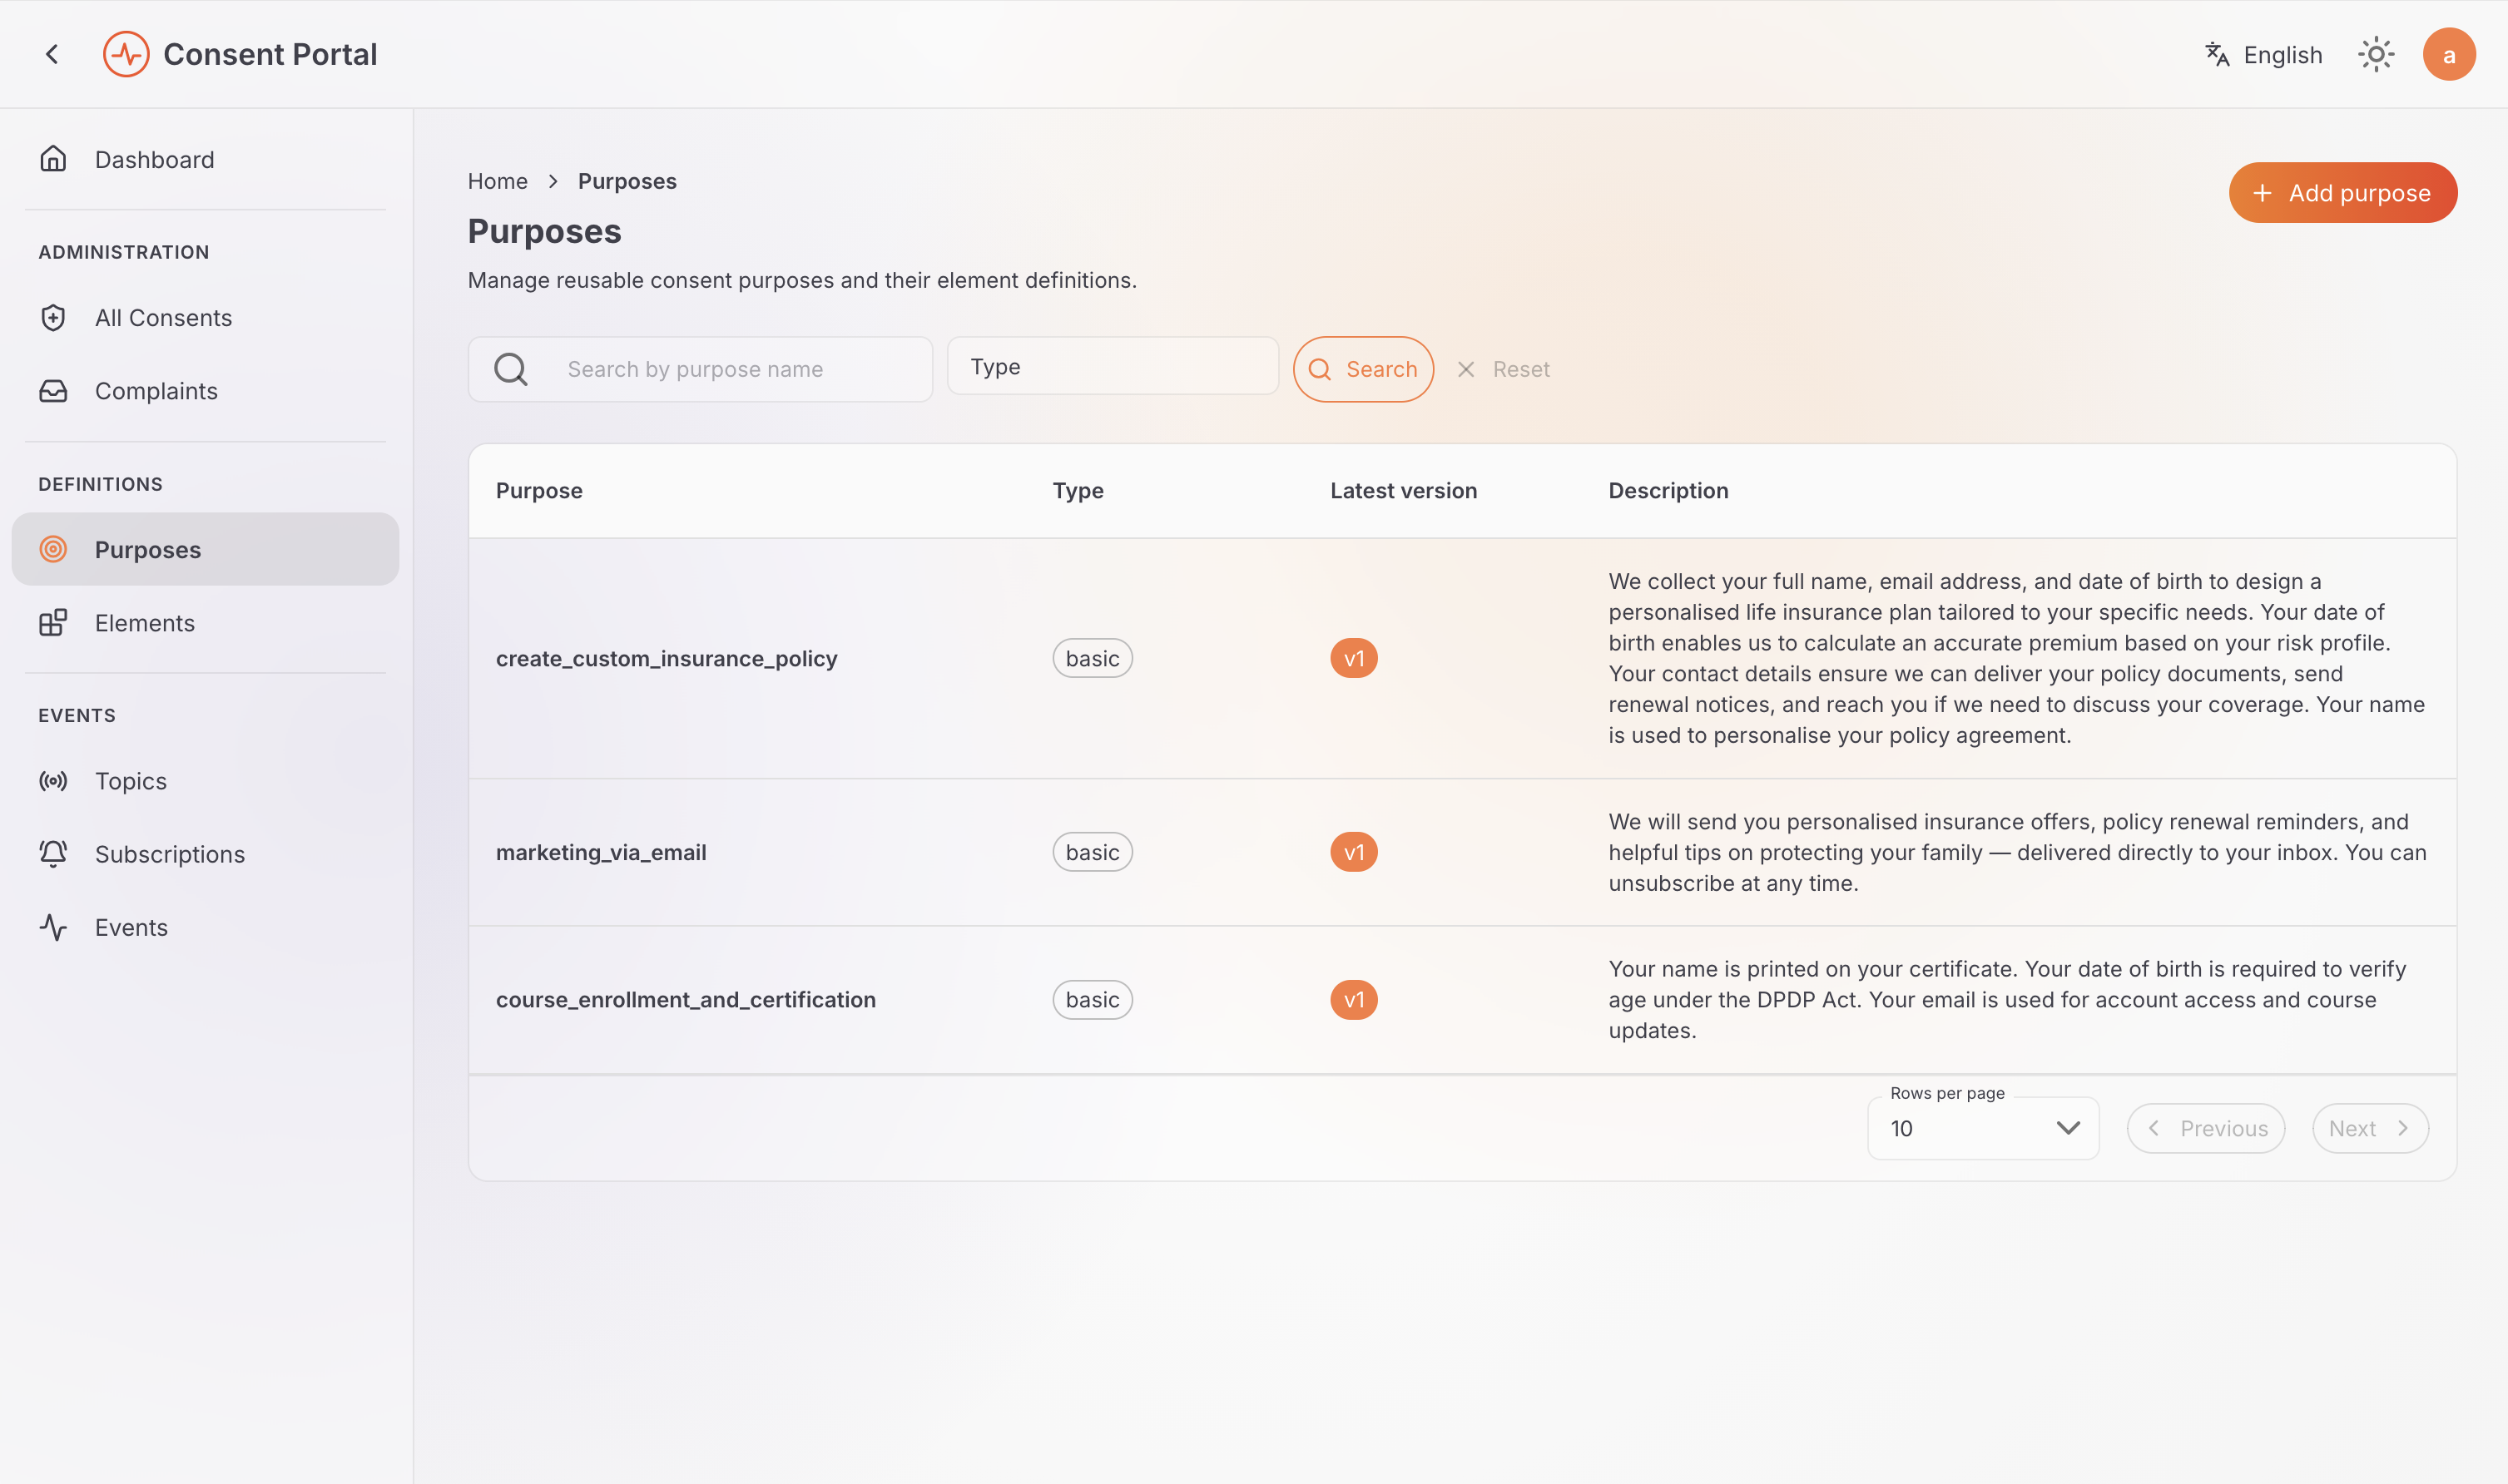Open the user avatar 'a' menu
This screenshot has height=1484, width=2508.
click(x=2449, y=54)
